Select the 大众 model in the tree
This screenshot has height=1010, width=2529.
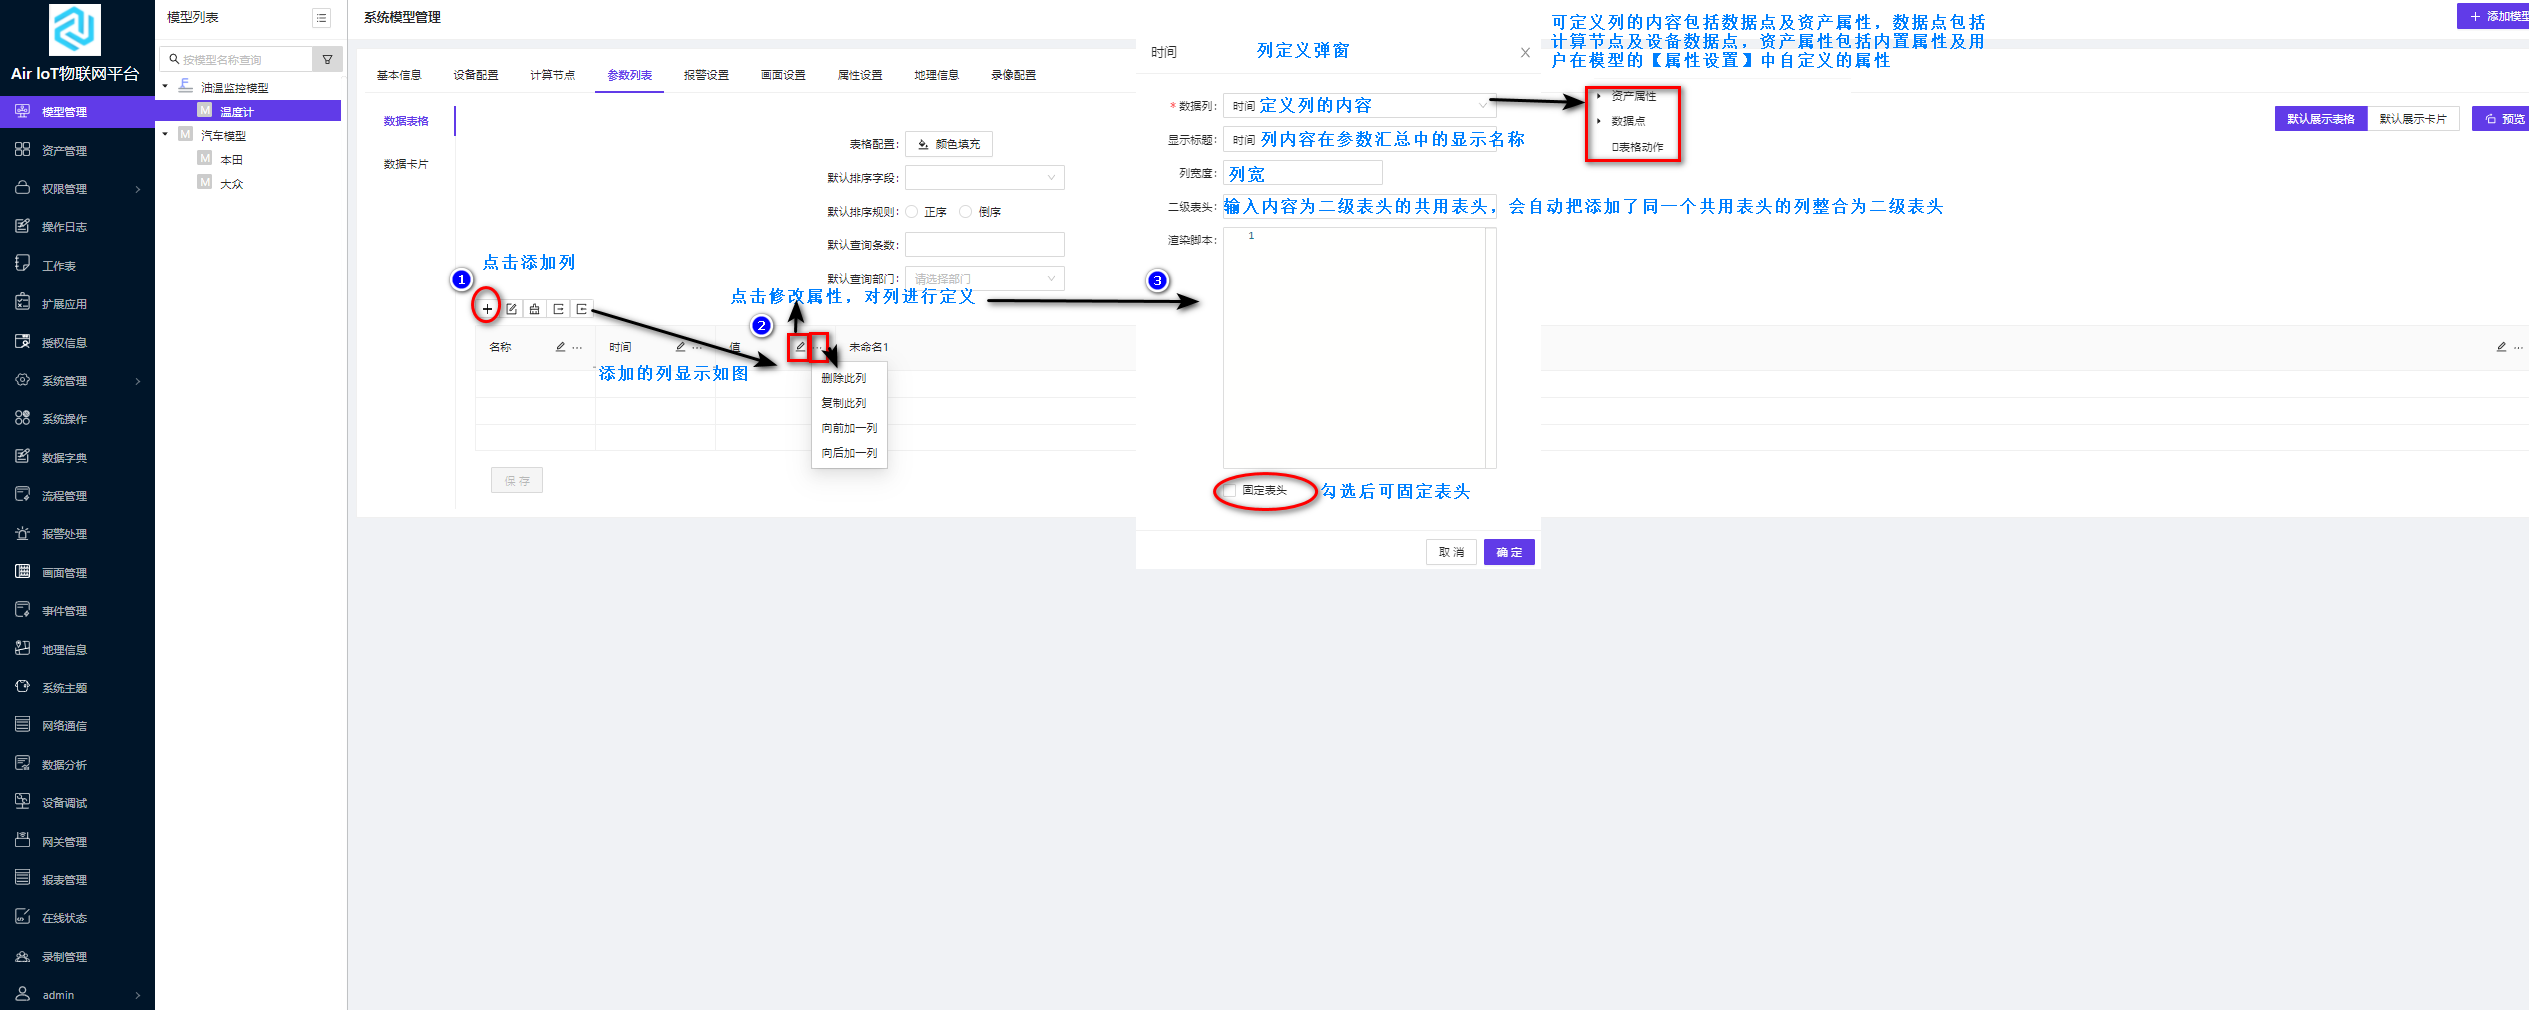(232, 184)
